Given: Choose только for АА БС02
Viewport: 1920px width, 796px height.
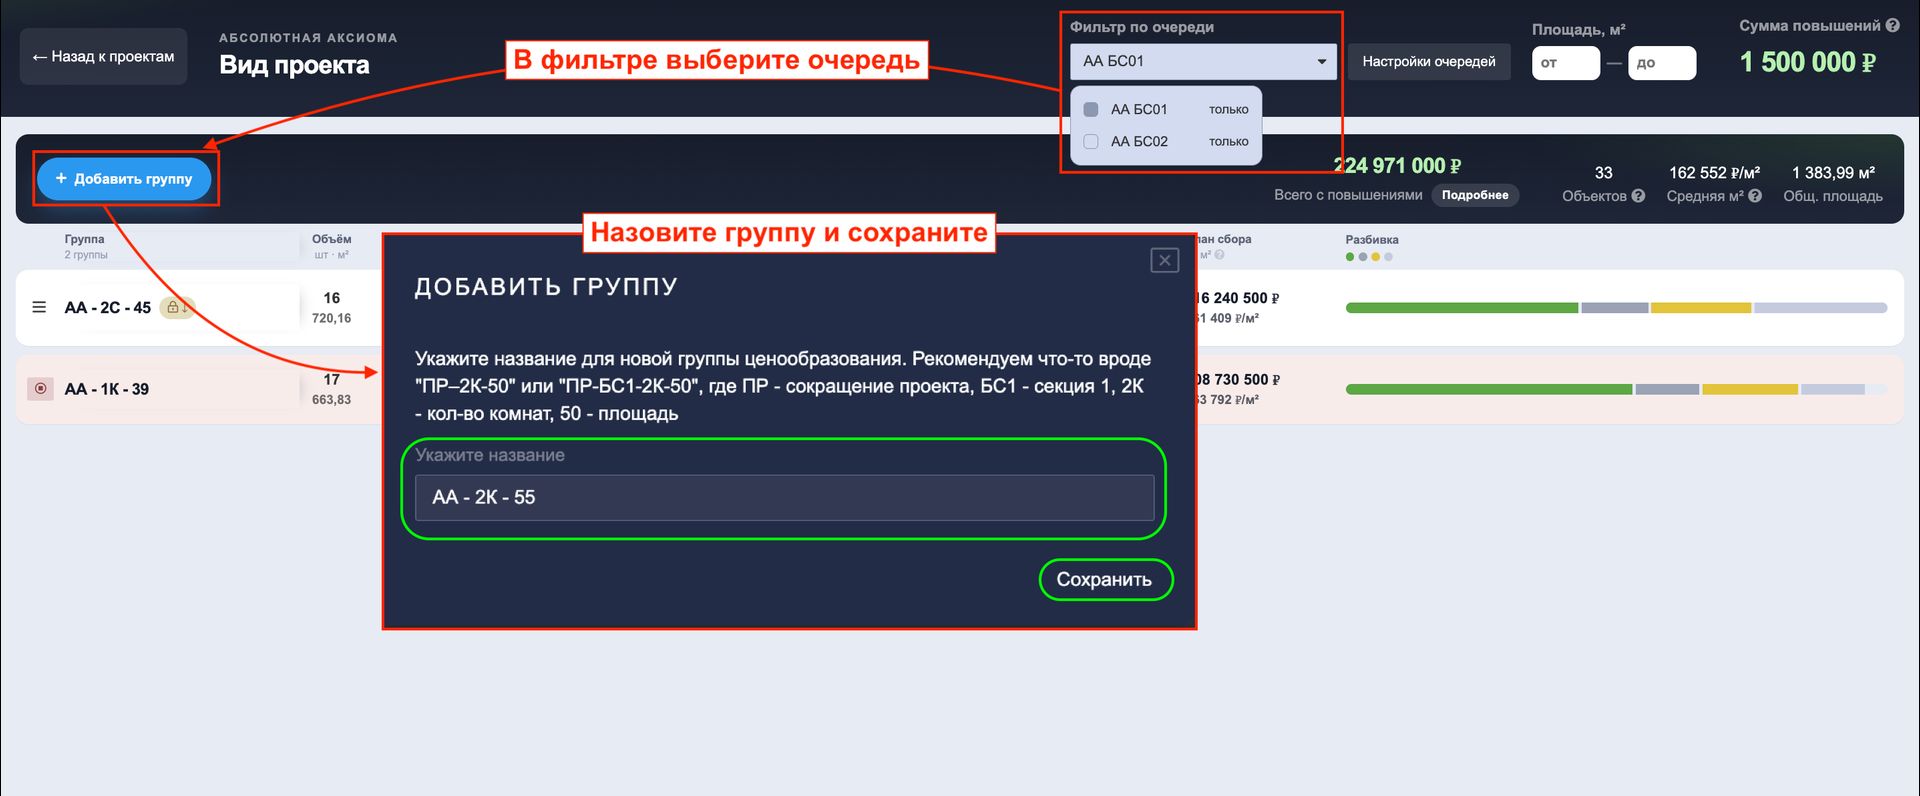Looking at the screenshot, I should [1228, 141].
